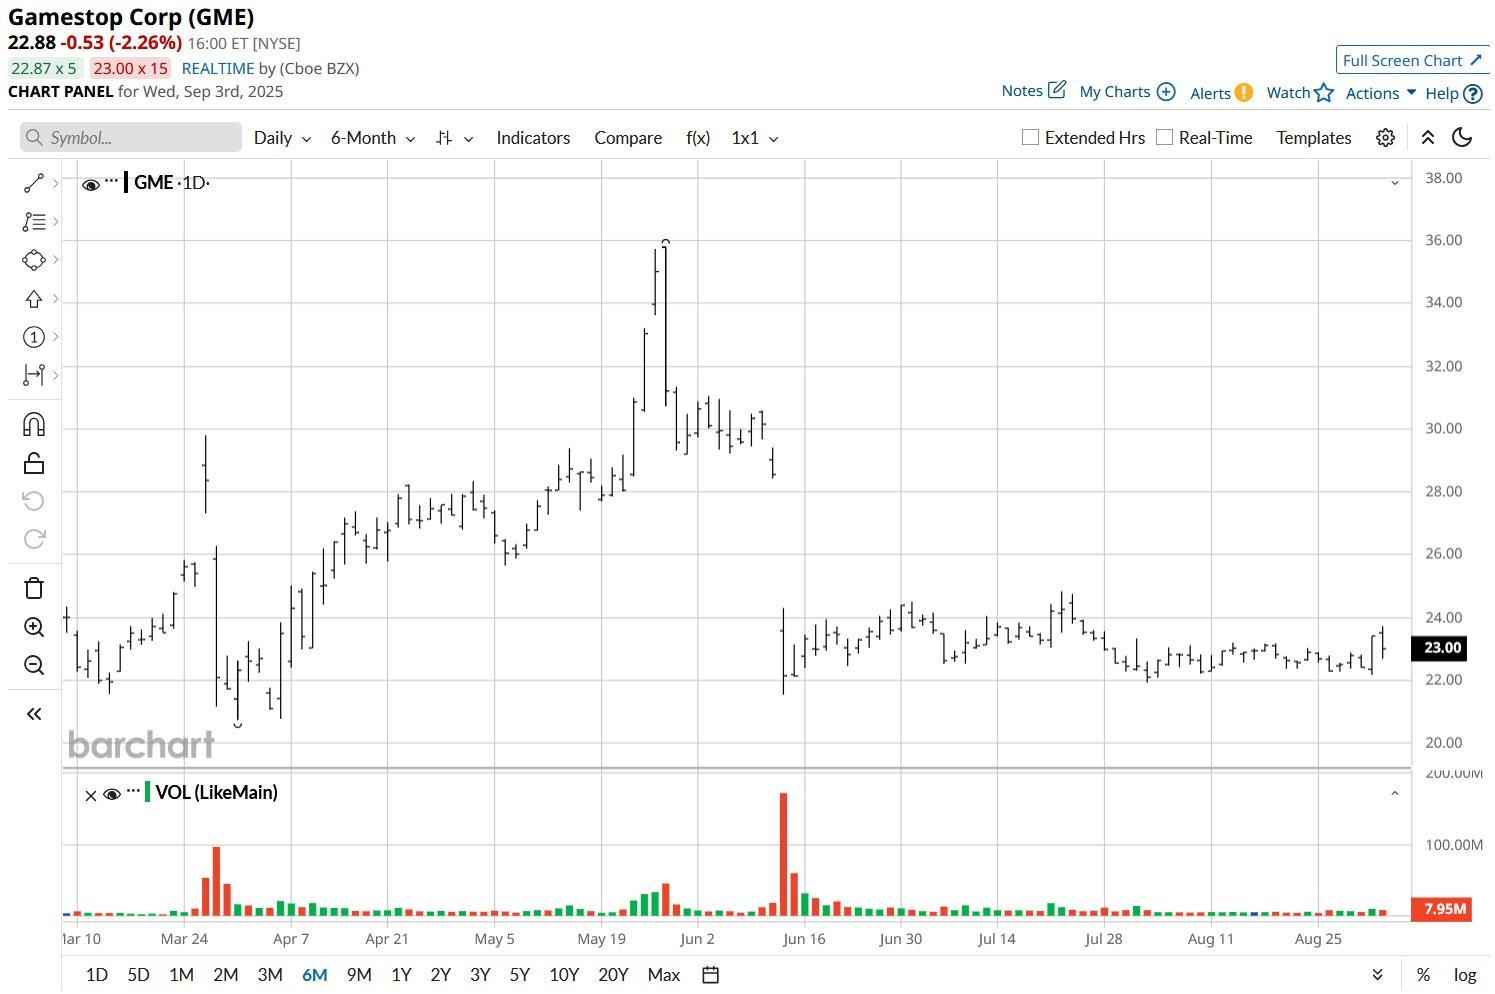This screenshot has width=1495, height=994.
Task: Select the trend line drawing tool
Action: [x=33, y=183]
